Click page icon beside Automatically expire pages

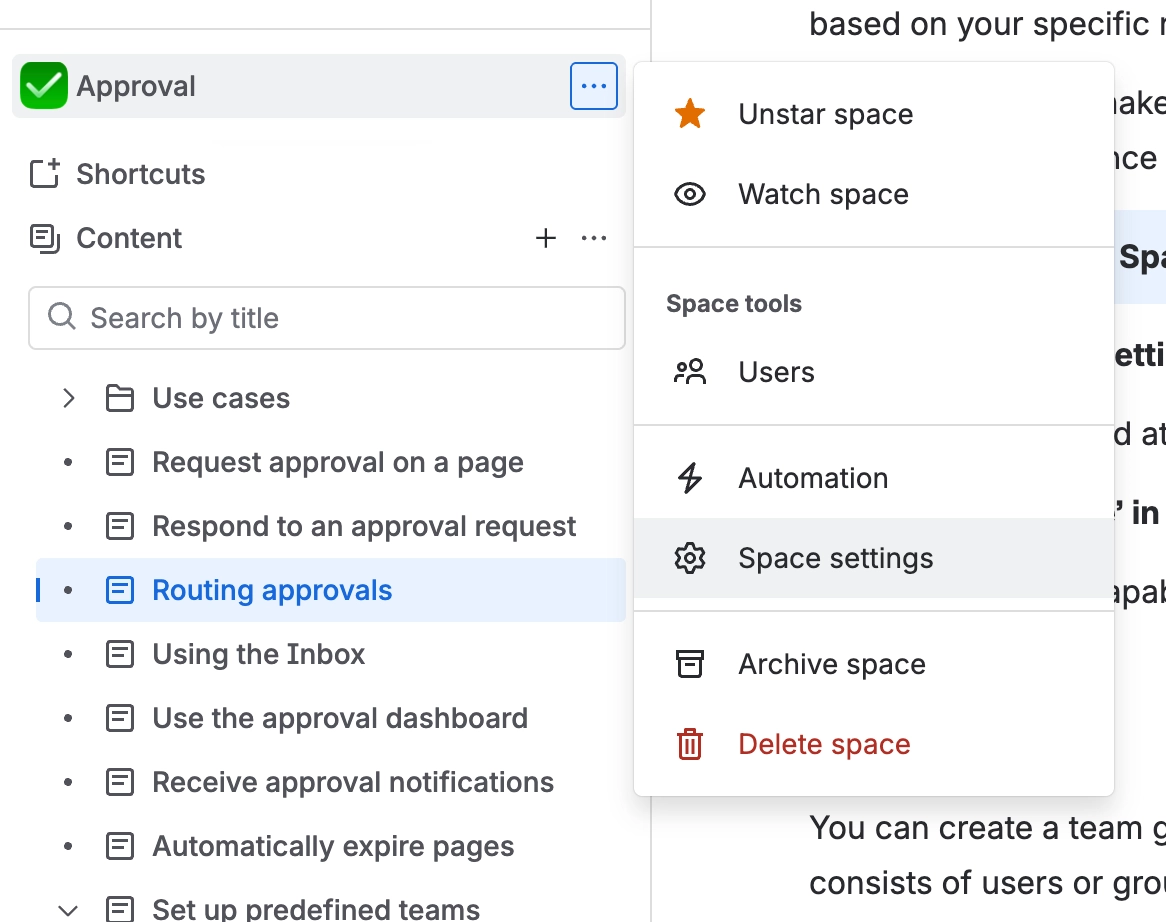tap(120, 846)
